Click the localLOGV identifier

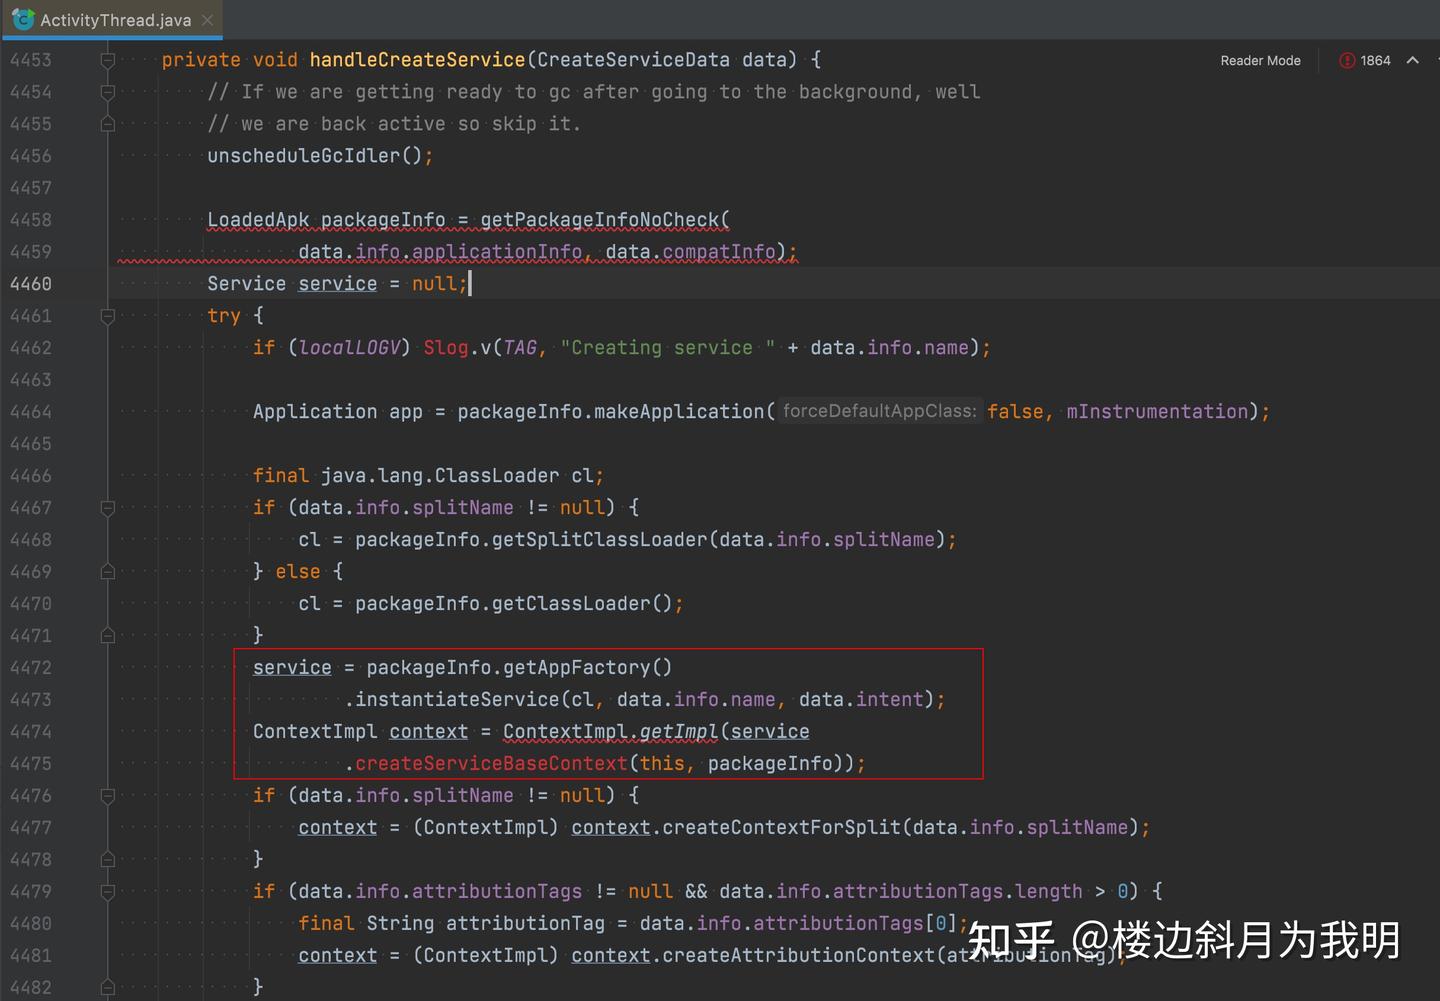[349, 348]
